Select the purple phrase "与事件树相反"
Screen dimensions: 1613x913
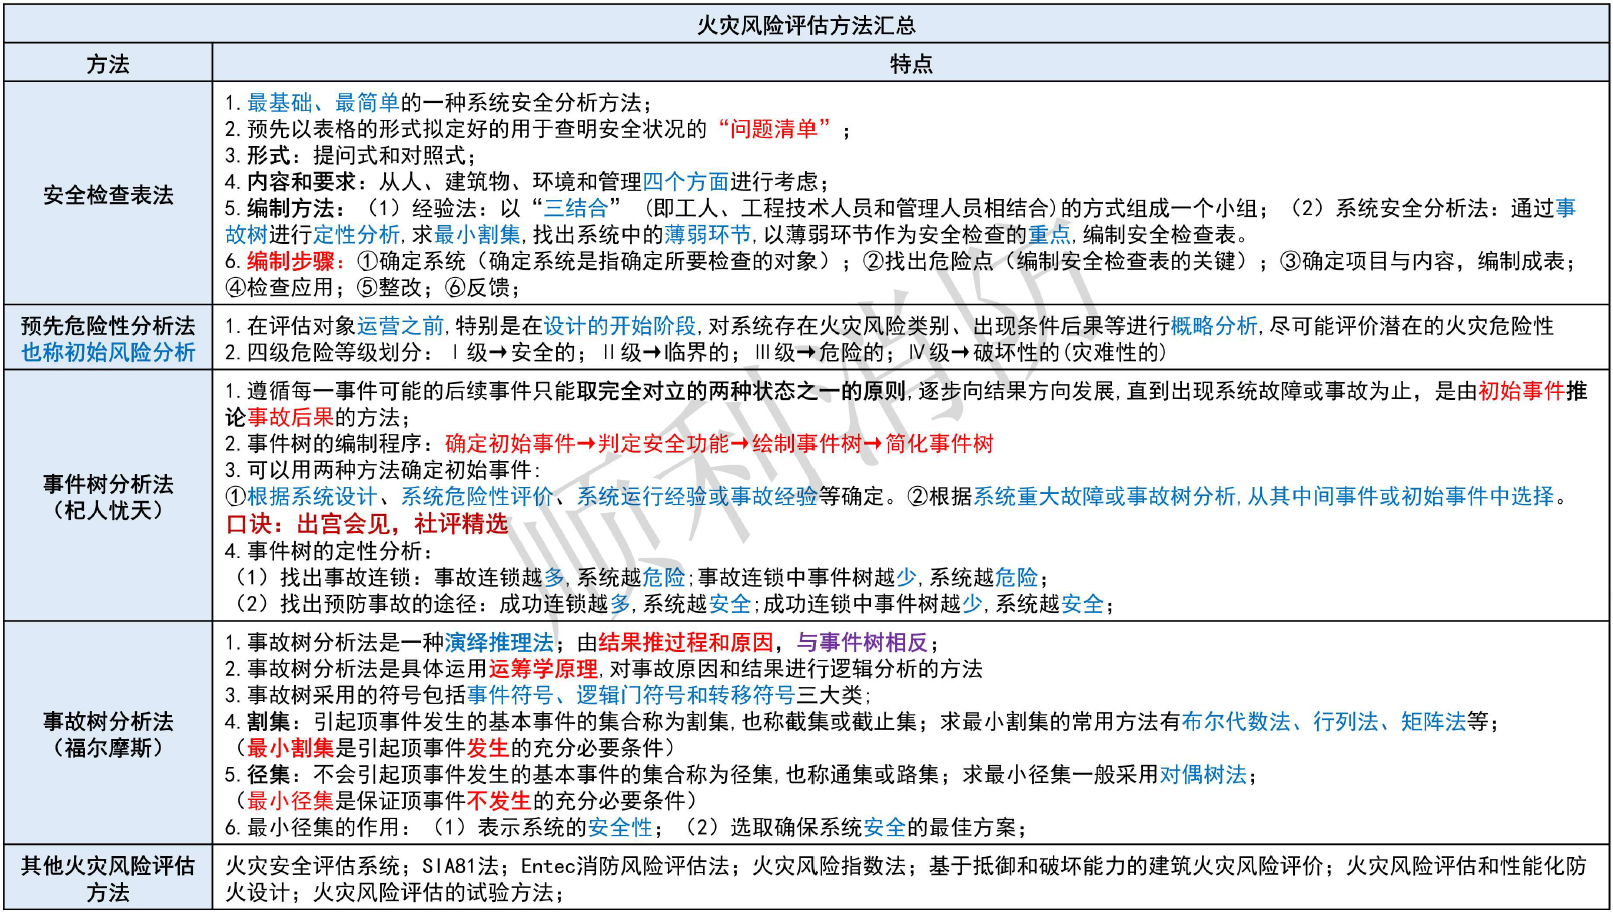[862, 642]
